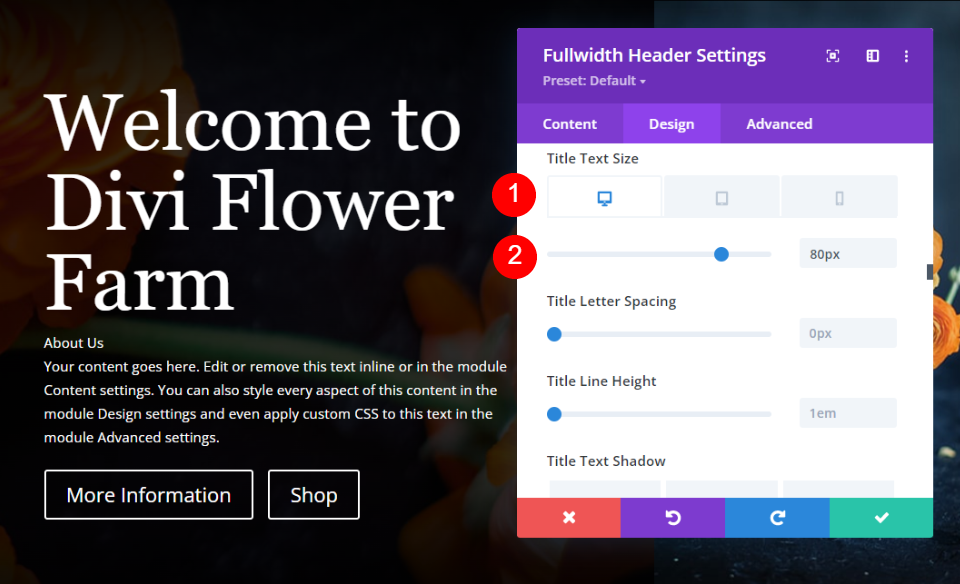
Task: Click the Title Text Size label
Action: click(593, 159)
